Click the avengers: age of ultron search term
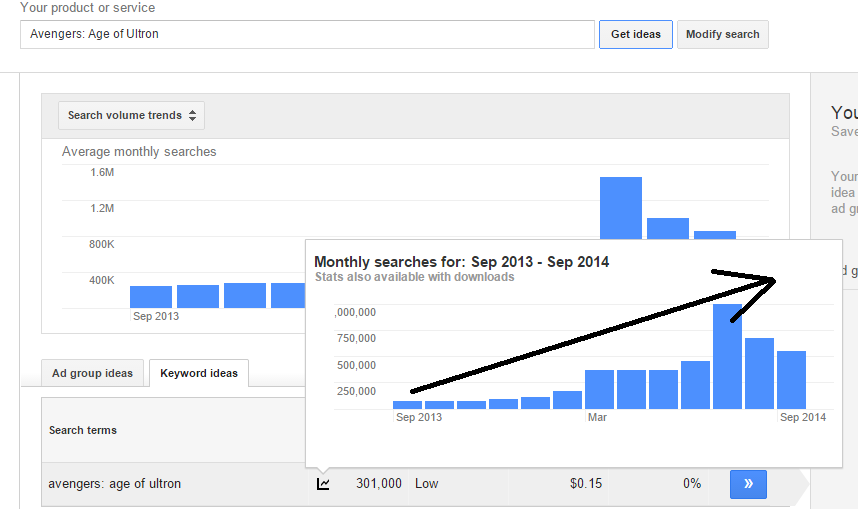This screenshot has height=509, width=858. tap(114, 484)
